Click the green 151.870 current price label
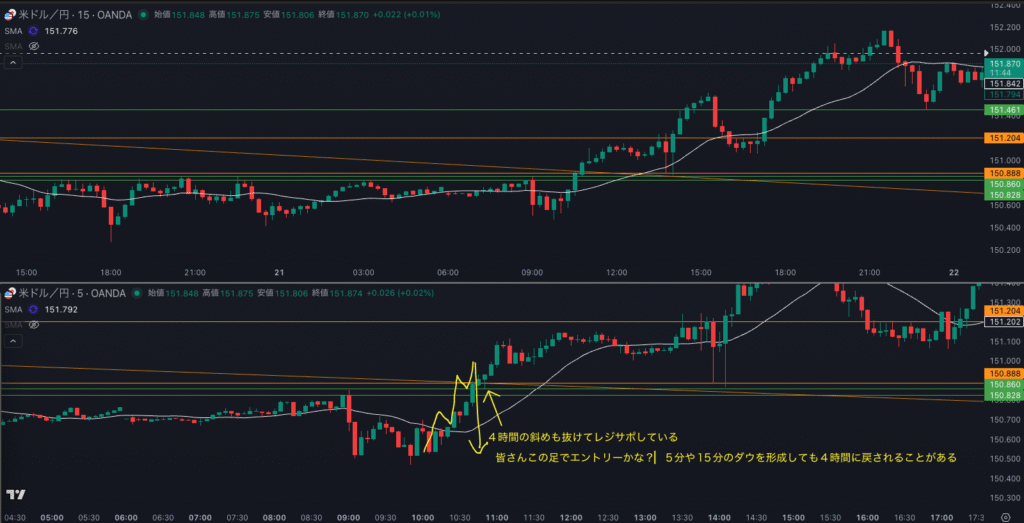1024x523 pixels. (1004, 64)
